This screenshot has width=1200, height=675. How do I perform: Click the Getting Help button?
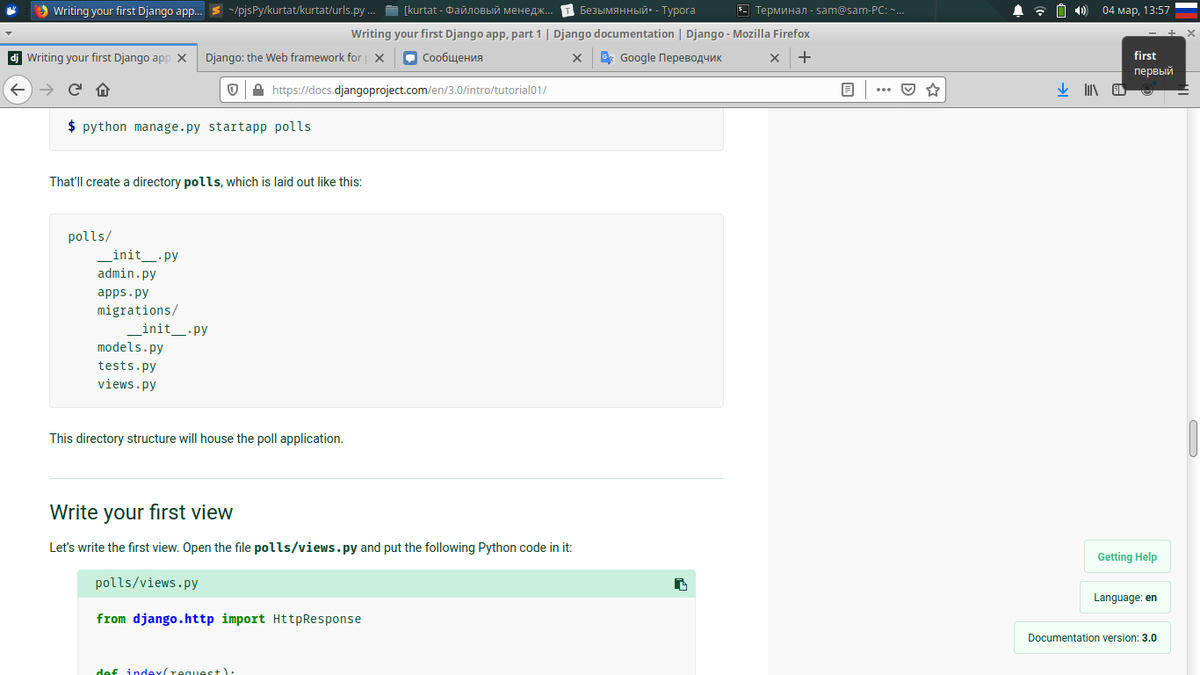tap(1127, 557)
